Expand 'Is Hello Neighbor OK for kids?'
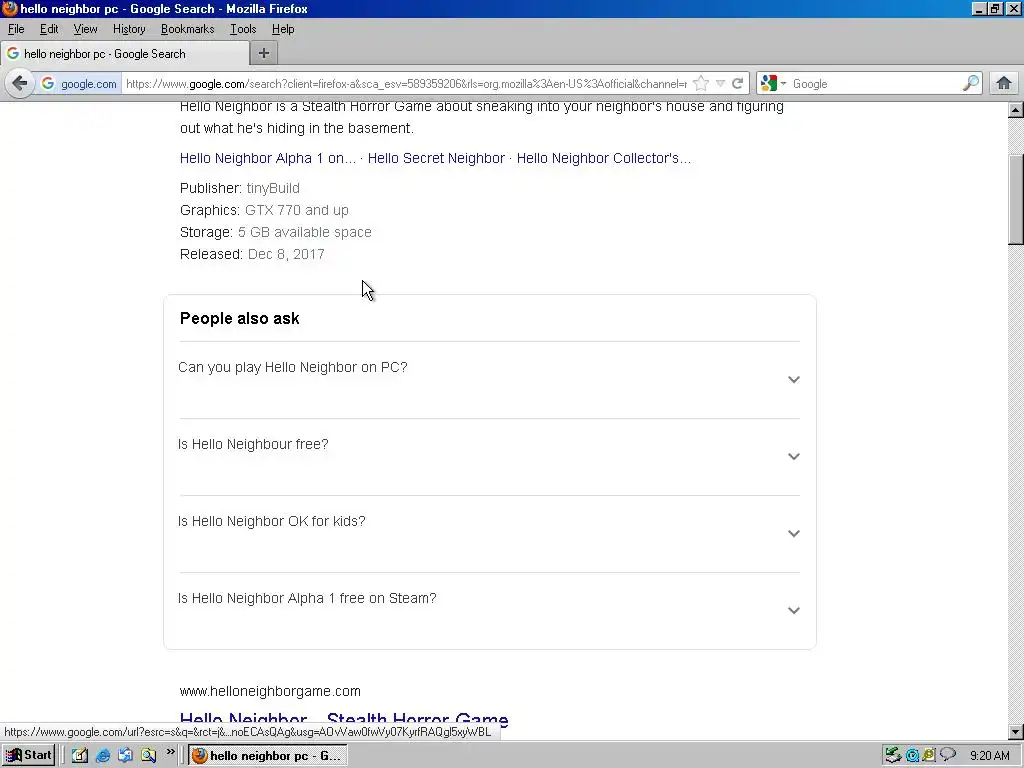The height and width of the screenshot is (768, 1024). pos(489,534)
